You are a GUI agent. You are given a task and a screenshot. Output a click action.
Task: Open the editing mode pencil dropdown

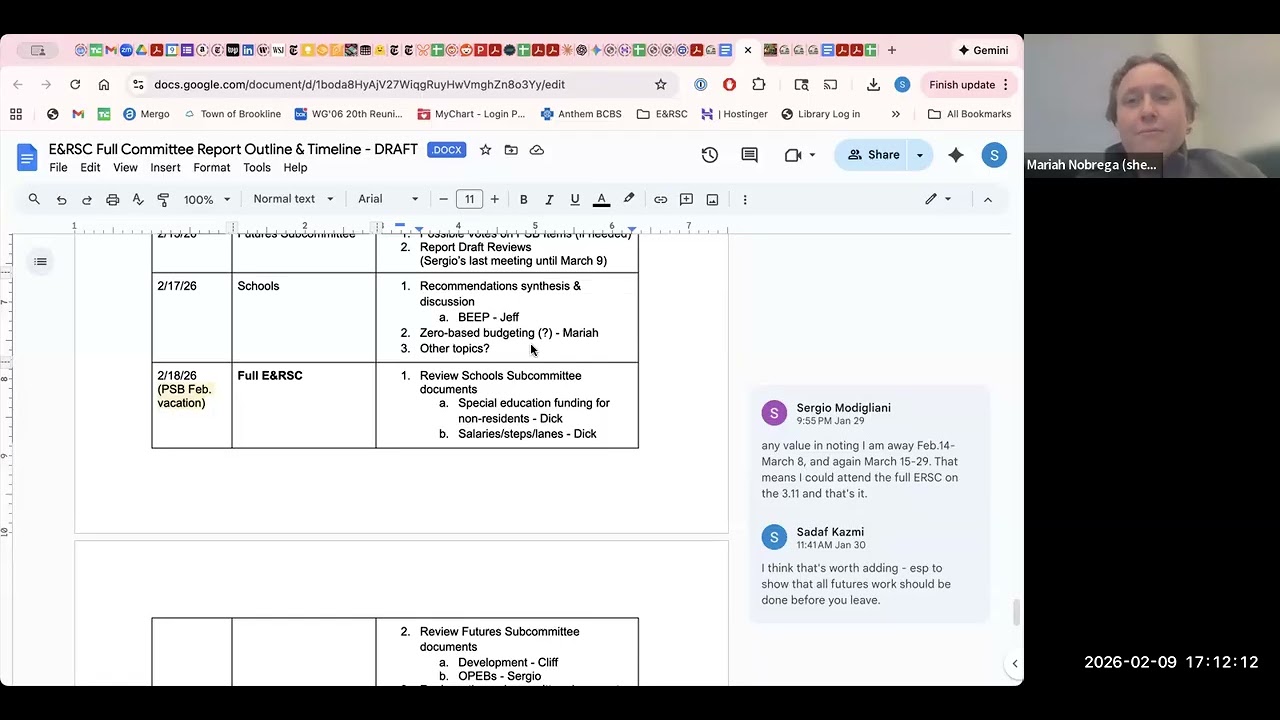938,199
